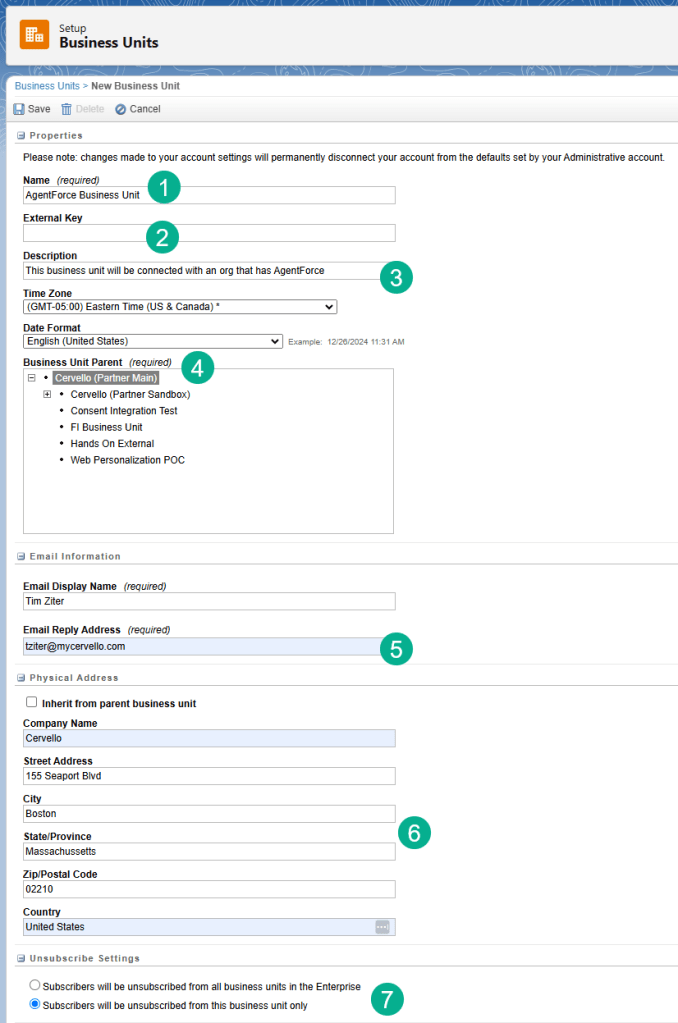Open the Business Units breadcrumb link
The image size is (678, 1023).
click(x=47, y=86)
